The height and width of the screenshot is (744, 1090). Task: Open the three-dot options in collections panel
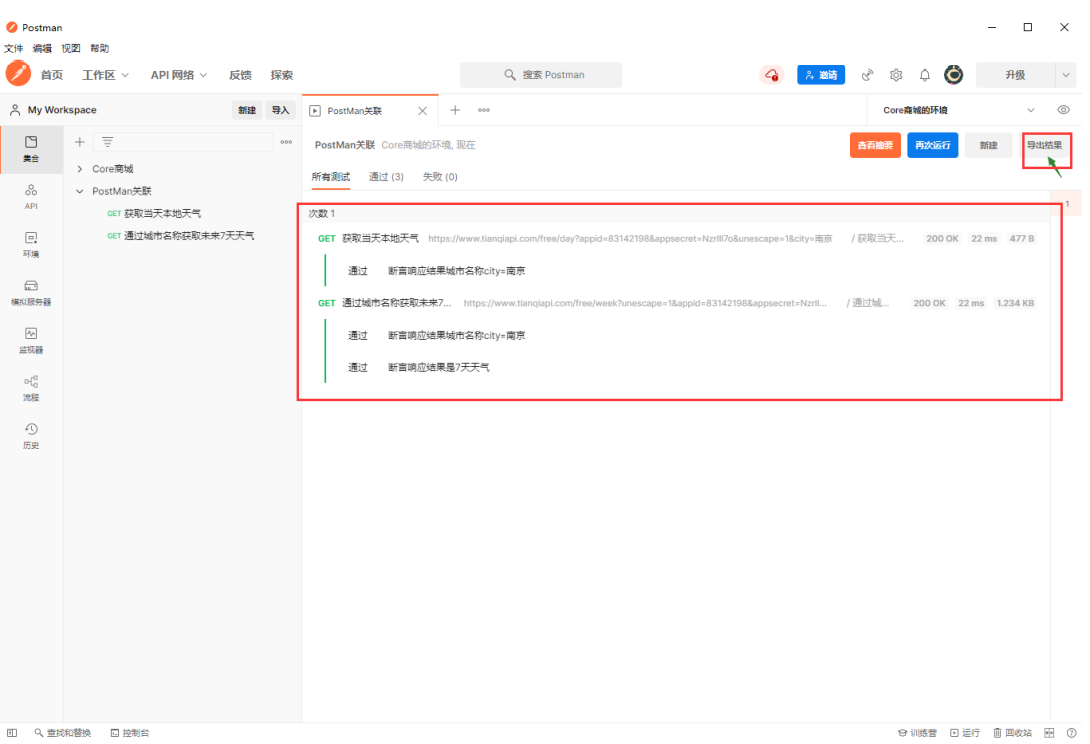pos(286,142)
